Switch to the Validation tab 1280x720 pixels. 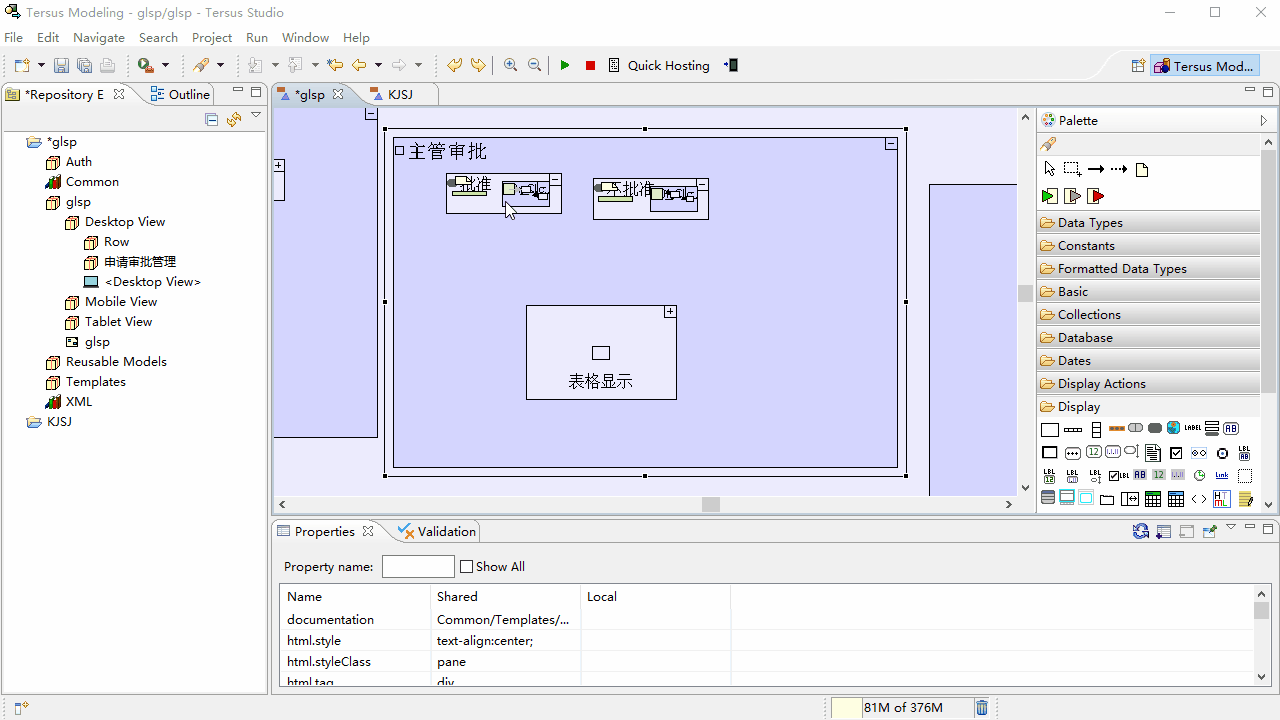[x=437, y=531]
